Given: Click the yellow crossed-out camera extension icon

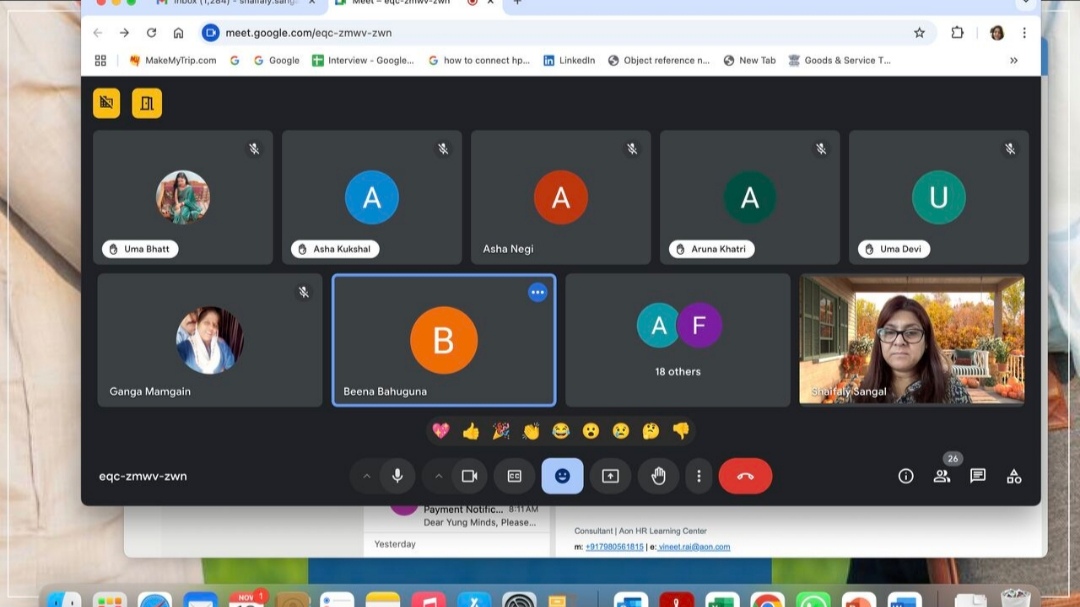Looking at the screenshot, I should [x=107, y=103].
